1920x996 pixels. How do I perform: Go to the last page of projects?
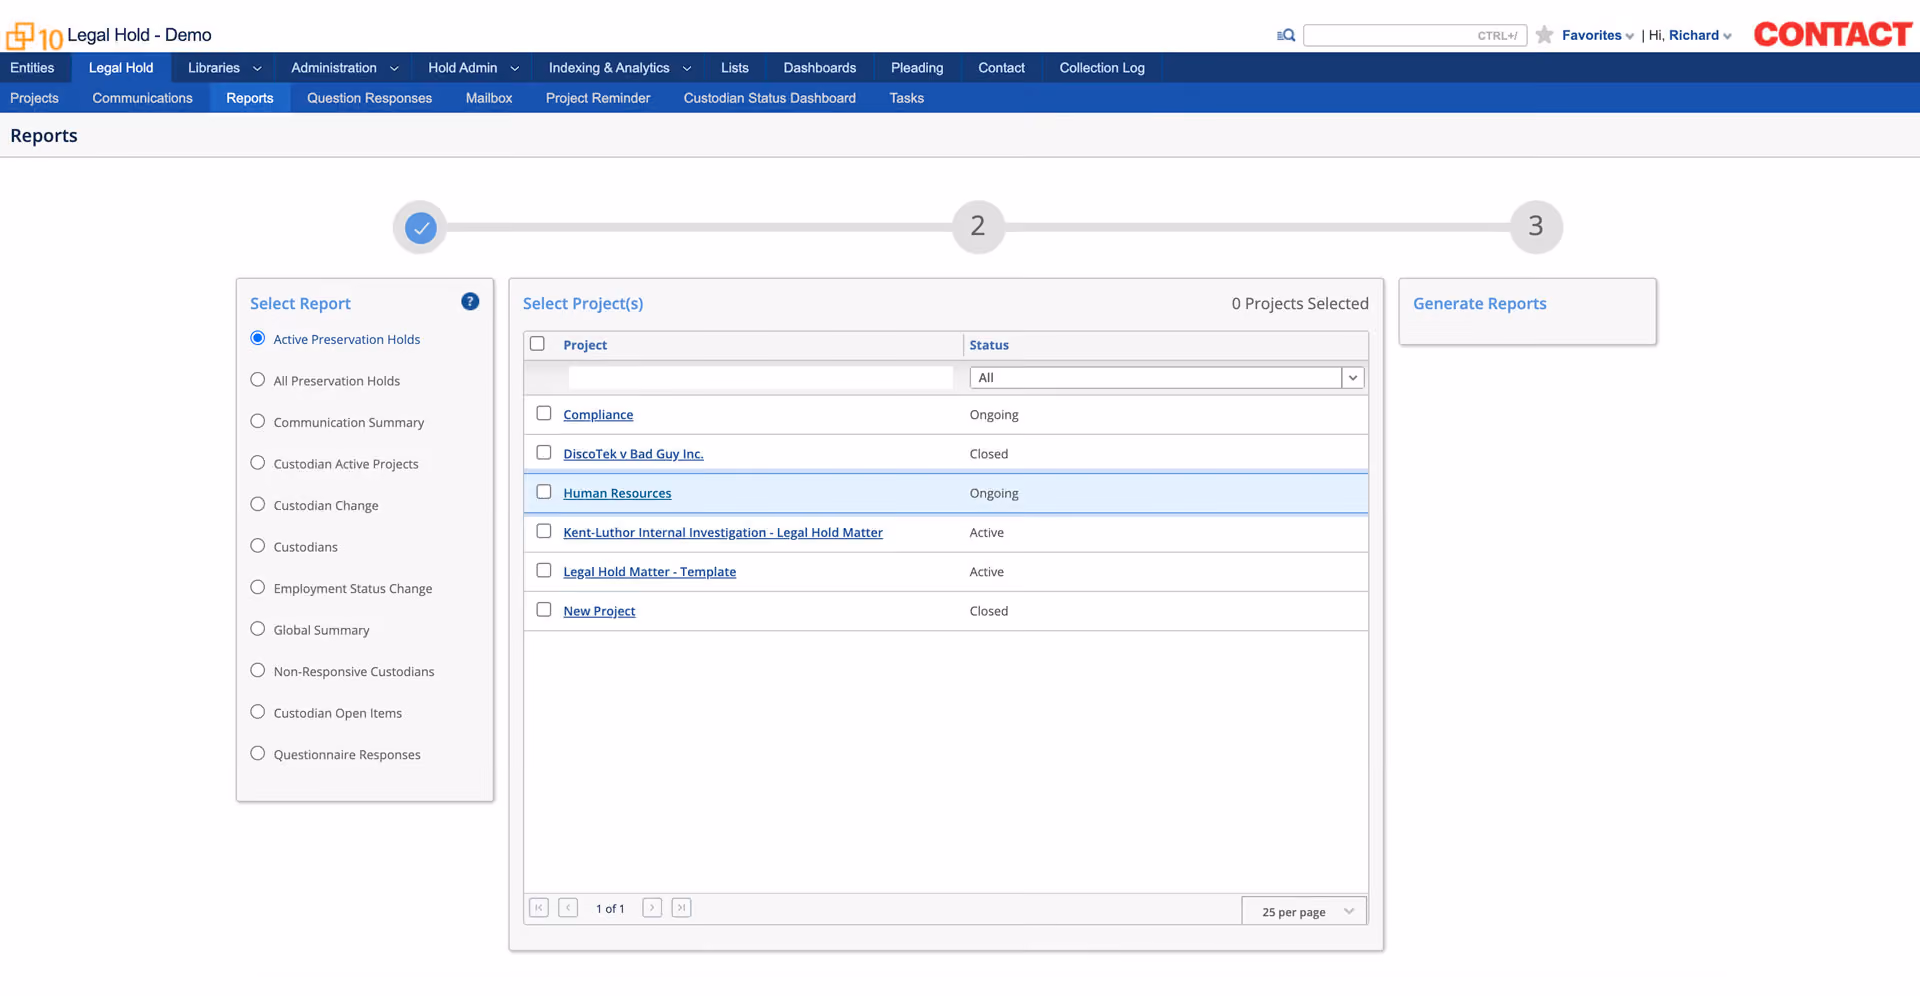[681, 908]
